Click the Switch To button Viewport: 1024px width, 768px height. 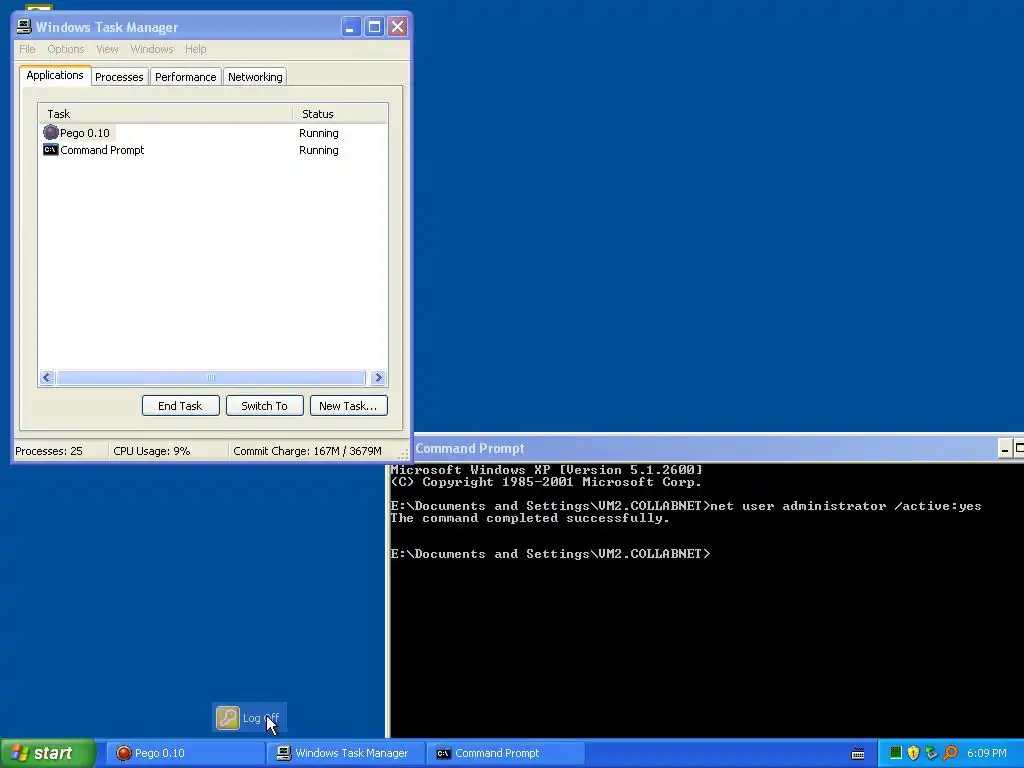pyautogui.click(x=264, y=406)
